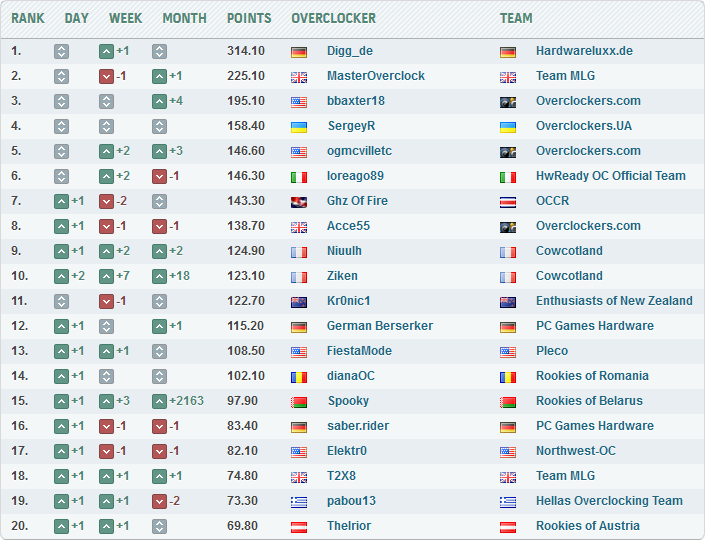Open the Hardwareluxx.de team page
The width and height of the screenshot is (705, 540).
[x=584, y=51]
